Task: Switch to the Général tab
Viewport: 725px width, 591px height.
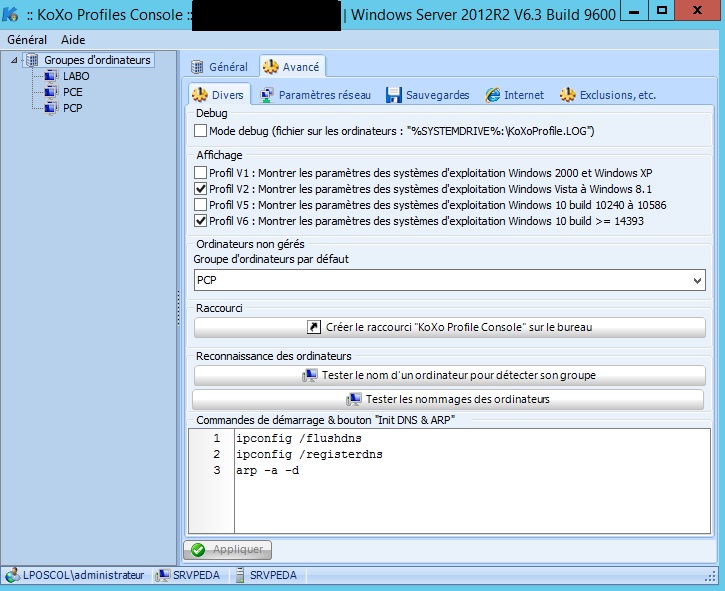Action: click(x=220, y=67)
